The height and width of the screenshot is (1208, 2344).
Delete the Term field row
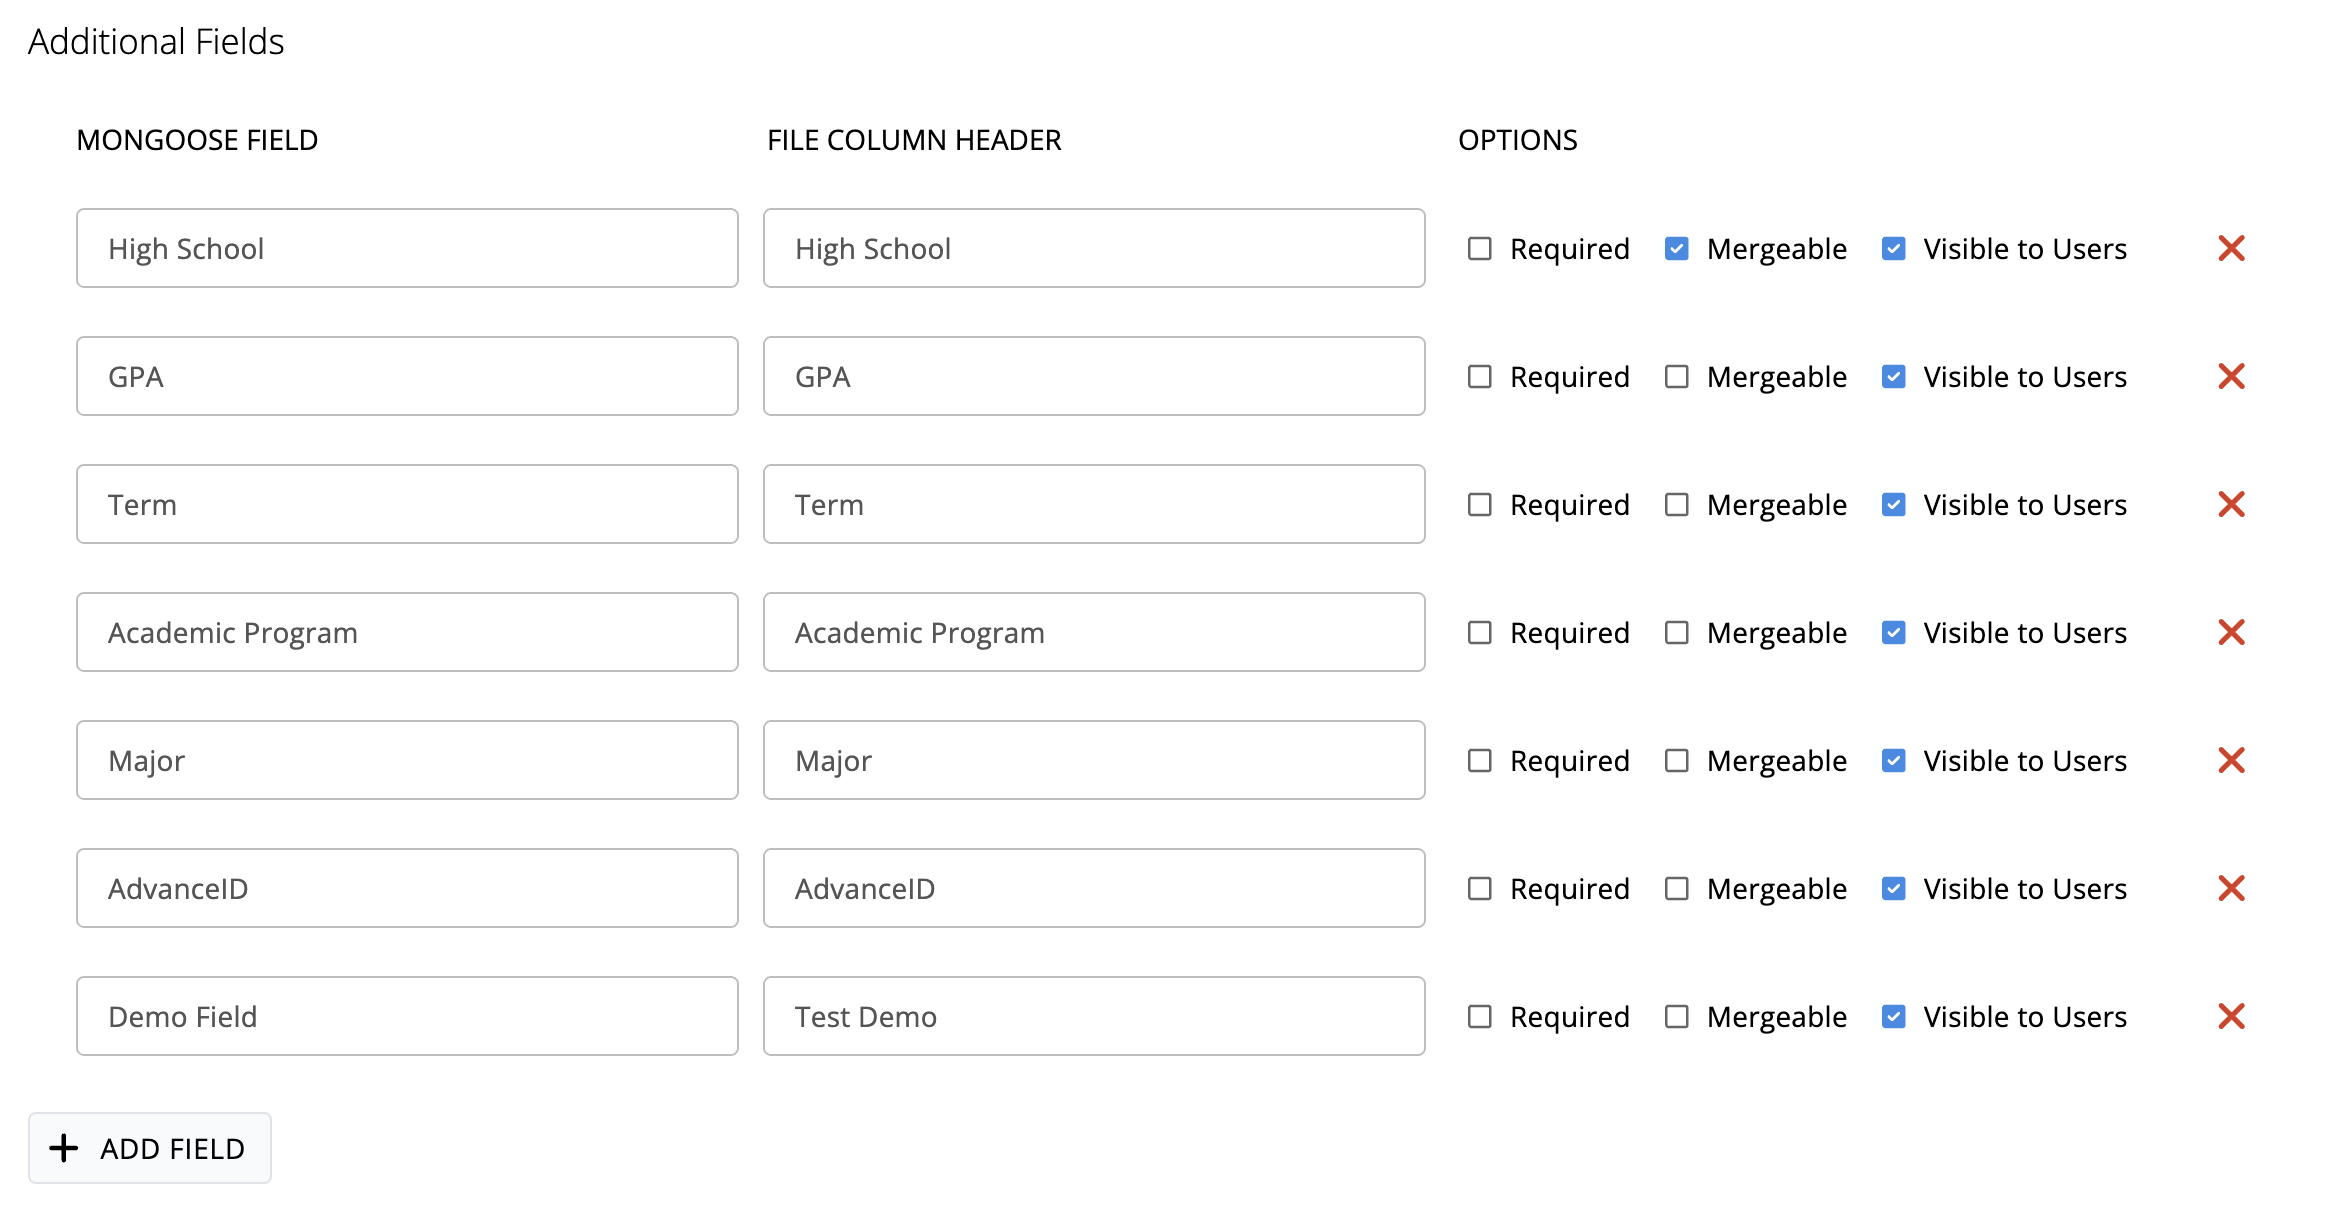[x=2231, y=504]
